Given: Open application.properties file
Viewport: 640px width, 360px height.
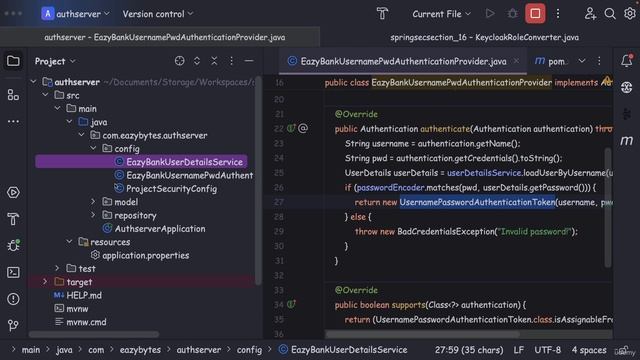Looking at the screenshot, I should 145,255.
